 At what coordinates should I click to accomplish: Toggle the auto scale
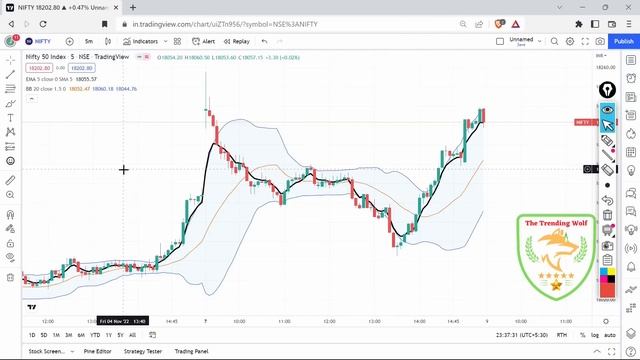(x=610, y=335)
